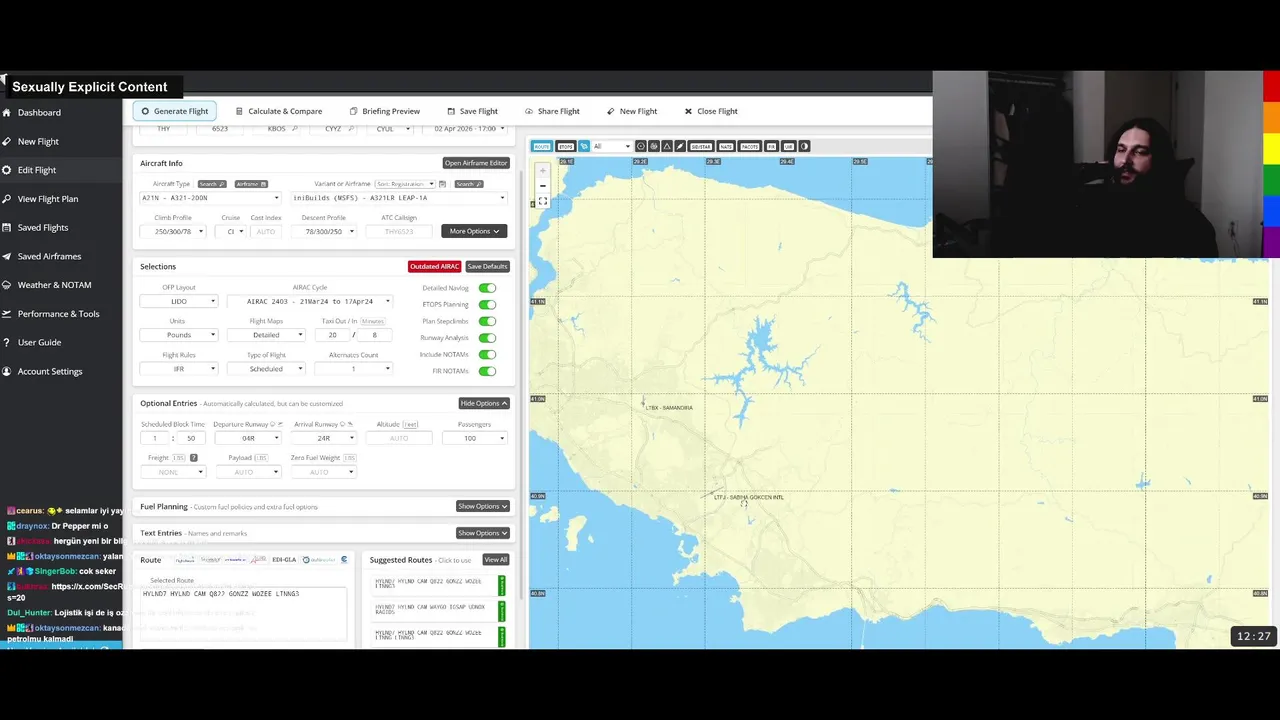Image resolution: width=1280 pixels, height=720 pixels.
Task: Open the Flight Maps Detailed dropdown
Action: [x=266, y=335]
